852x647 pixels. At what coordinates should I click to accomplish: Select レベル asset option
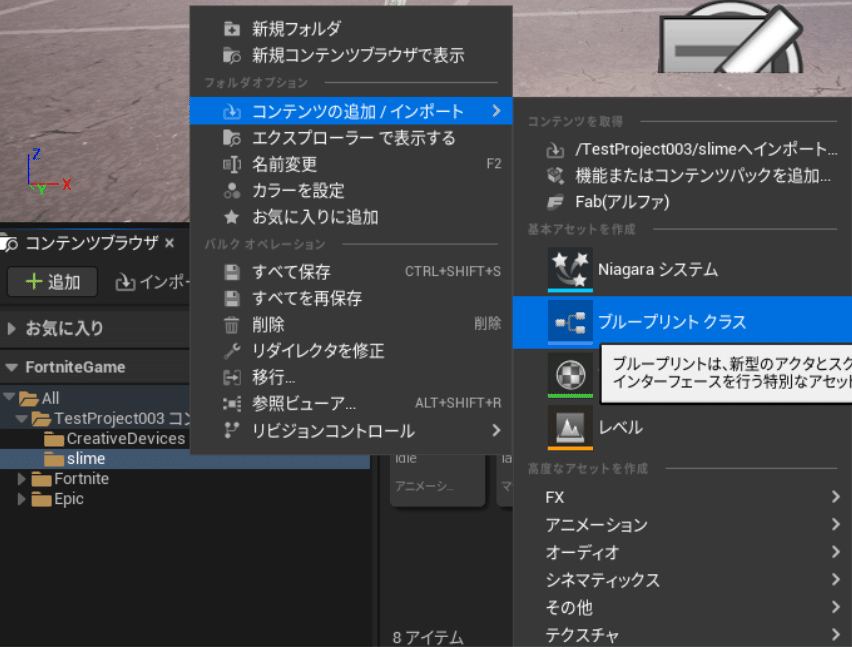[x=682, y=428]
